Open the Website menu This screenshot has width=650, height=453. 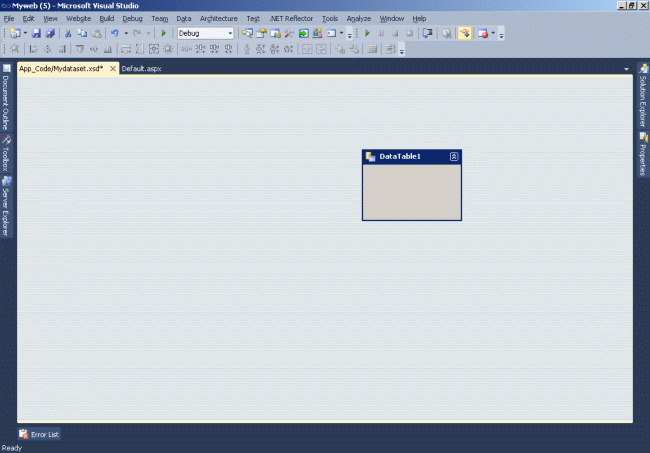coord(78,19)
